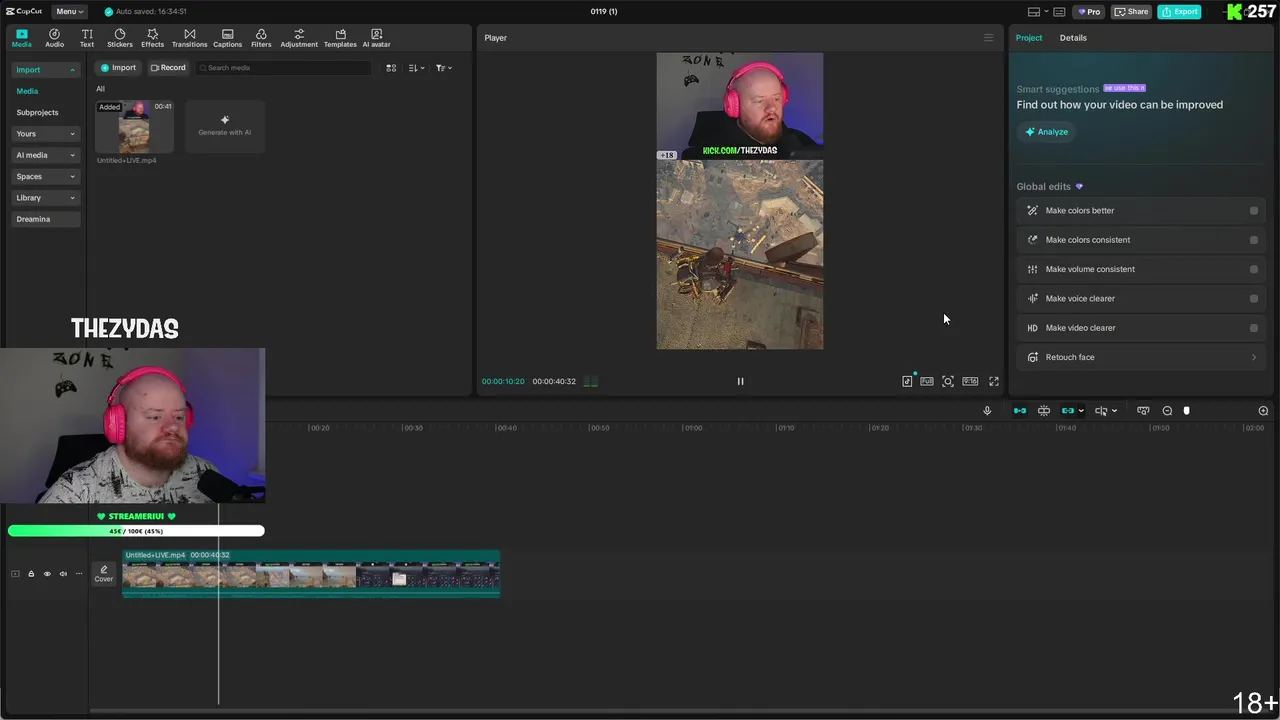Open the media filter dropdown

pos(444,68)
